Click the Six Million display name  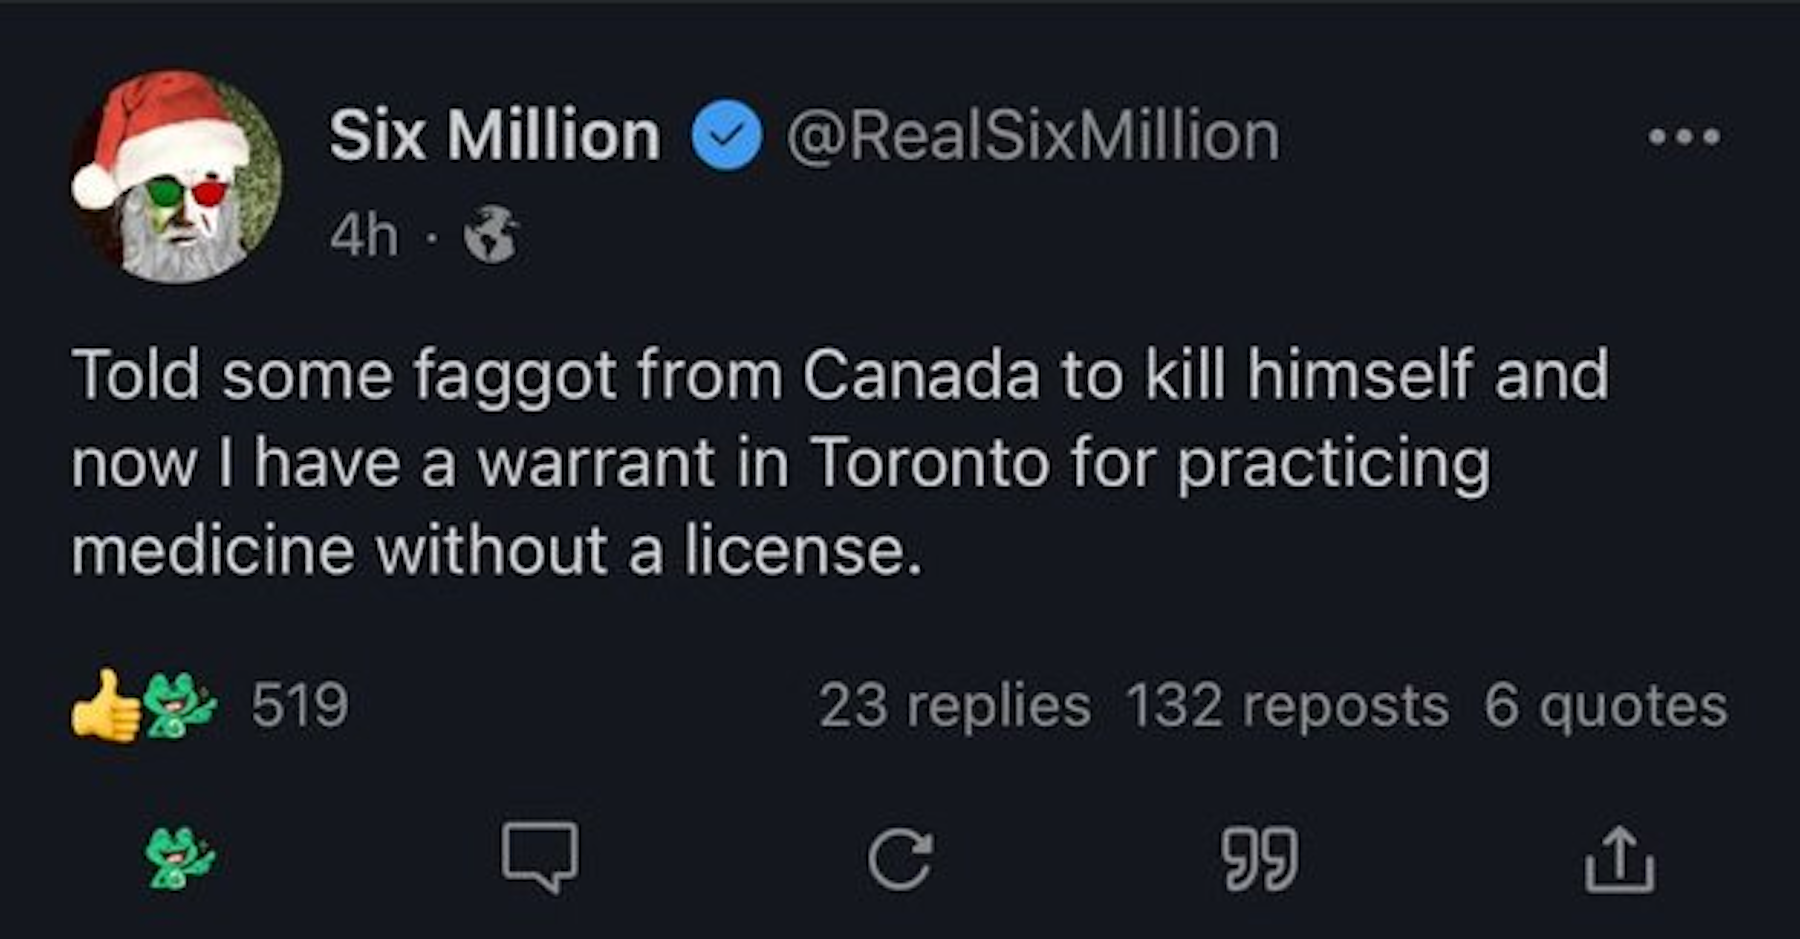(x=495, y=136)
